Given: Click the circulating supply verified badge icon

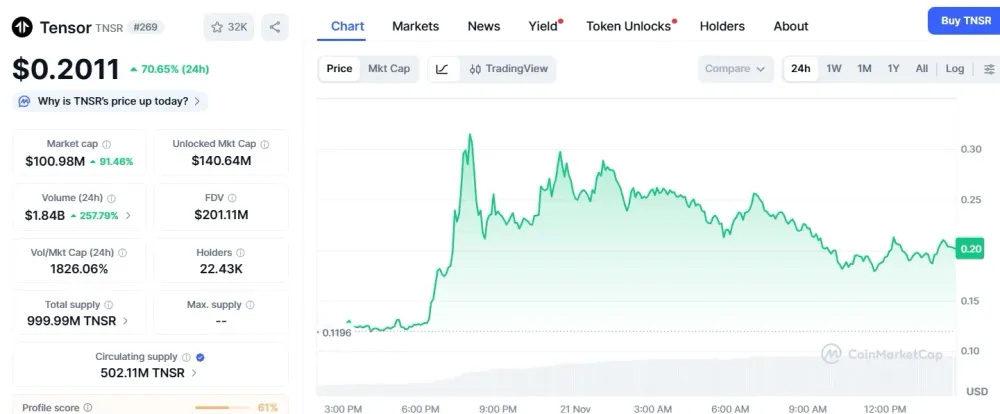Looking at the screenshot, I should coord(200,357).
